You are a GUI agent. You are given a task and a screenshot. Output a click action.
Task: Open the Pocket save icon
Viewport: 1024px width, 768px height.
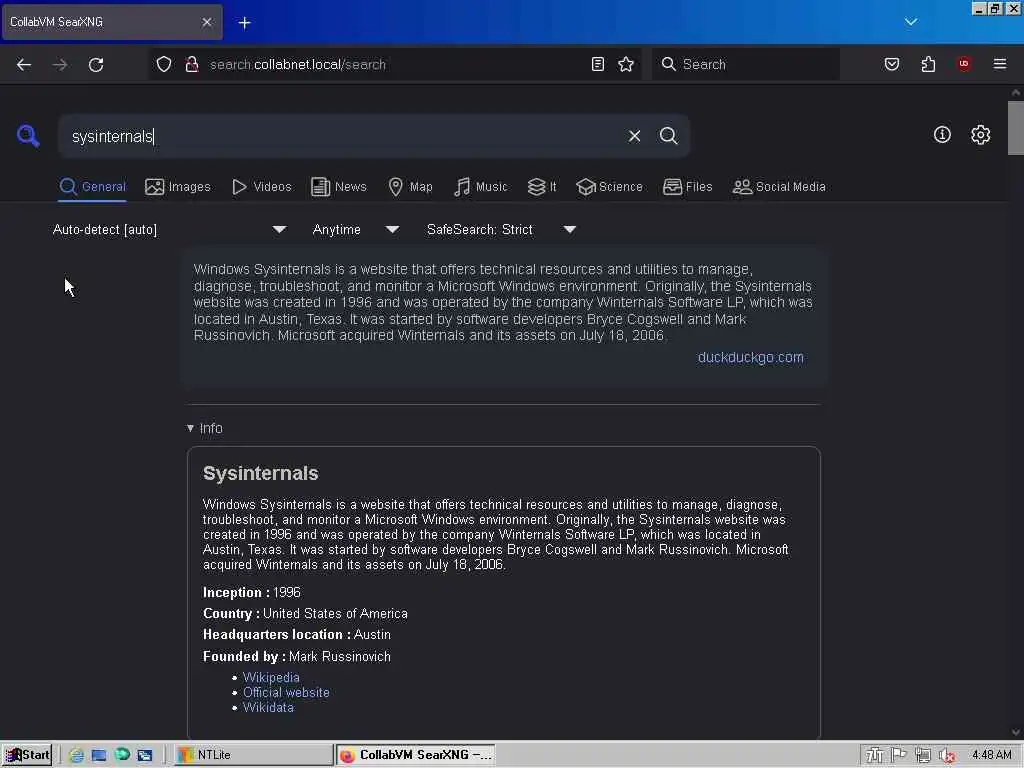tap(892, 64)
